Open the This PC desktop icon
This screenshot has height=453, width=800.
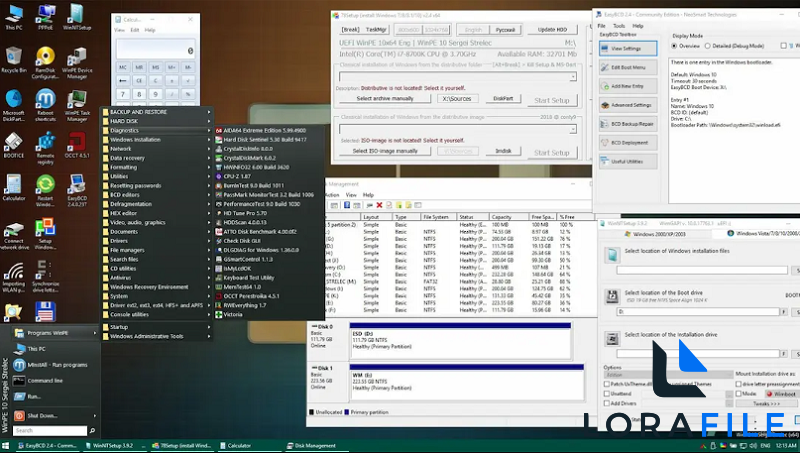point(14,17)
